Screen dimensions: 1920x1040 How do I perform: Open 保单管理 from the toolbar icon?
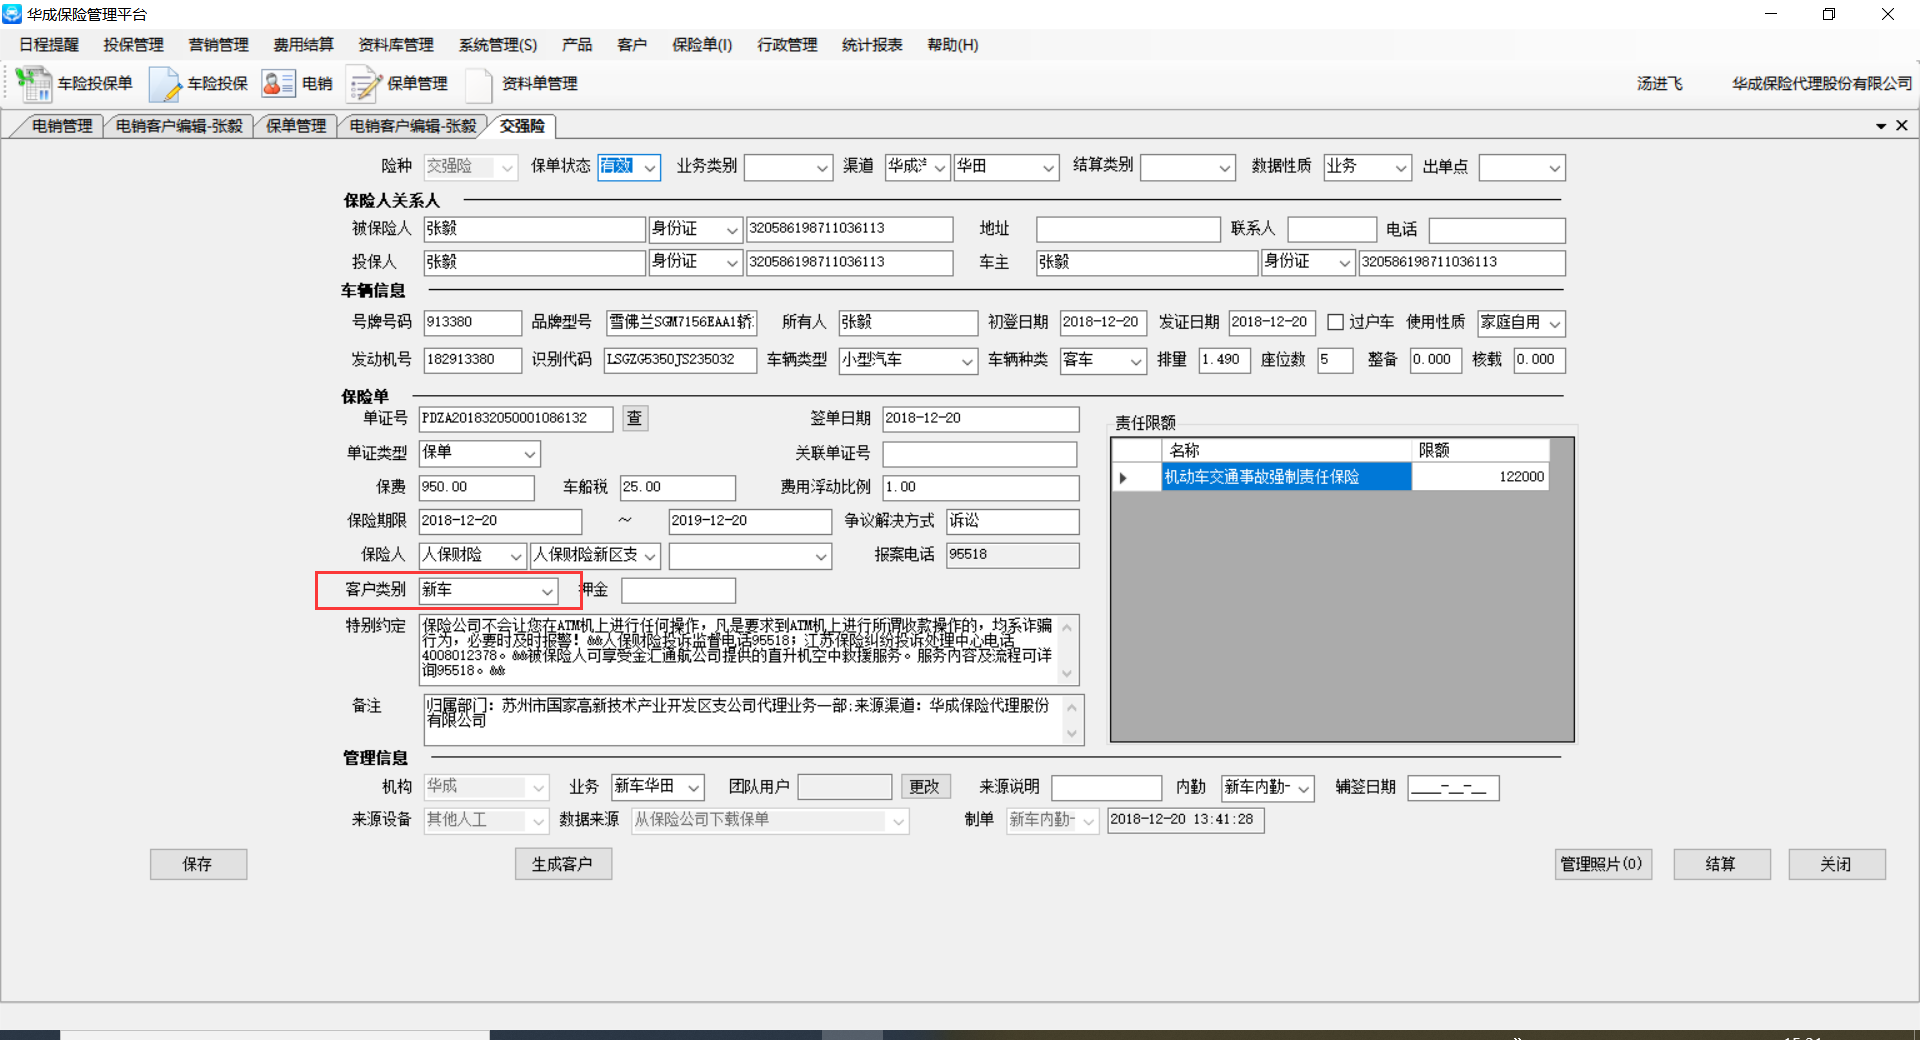364,84
